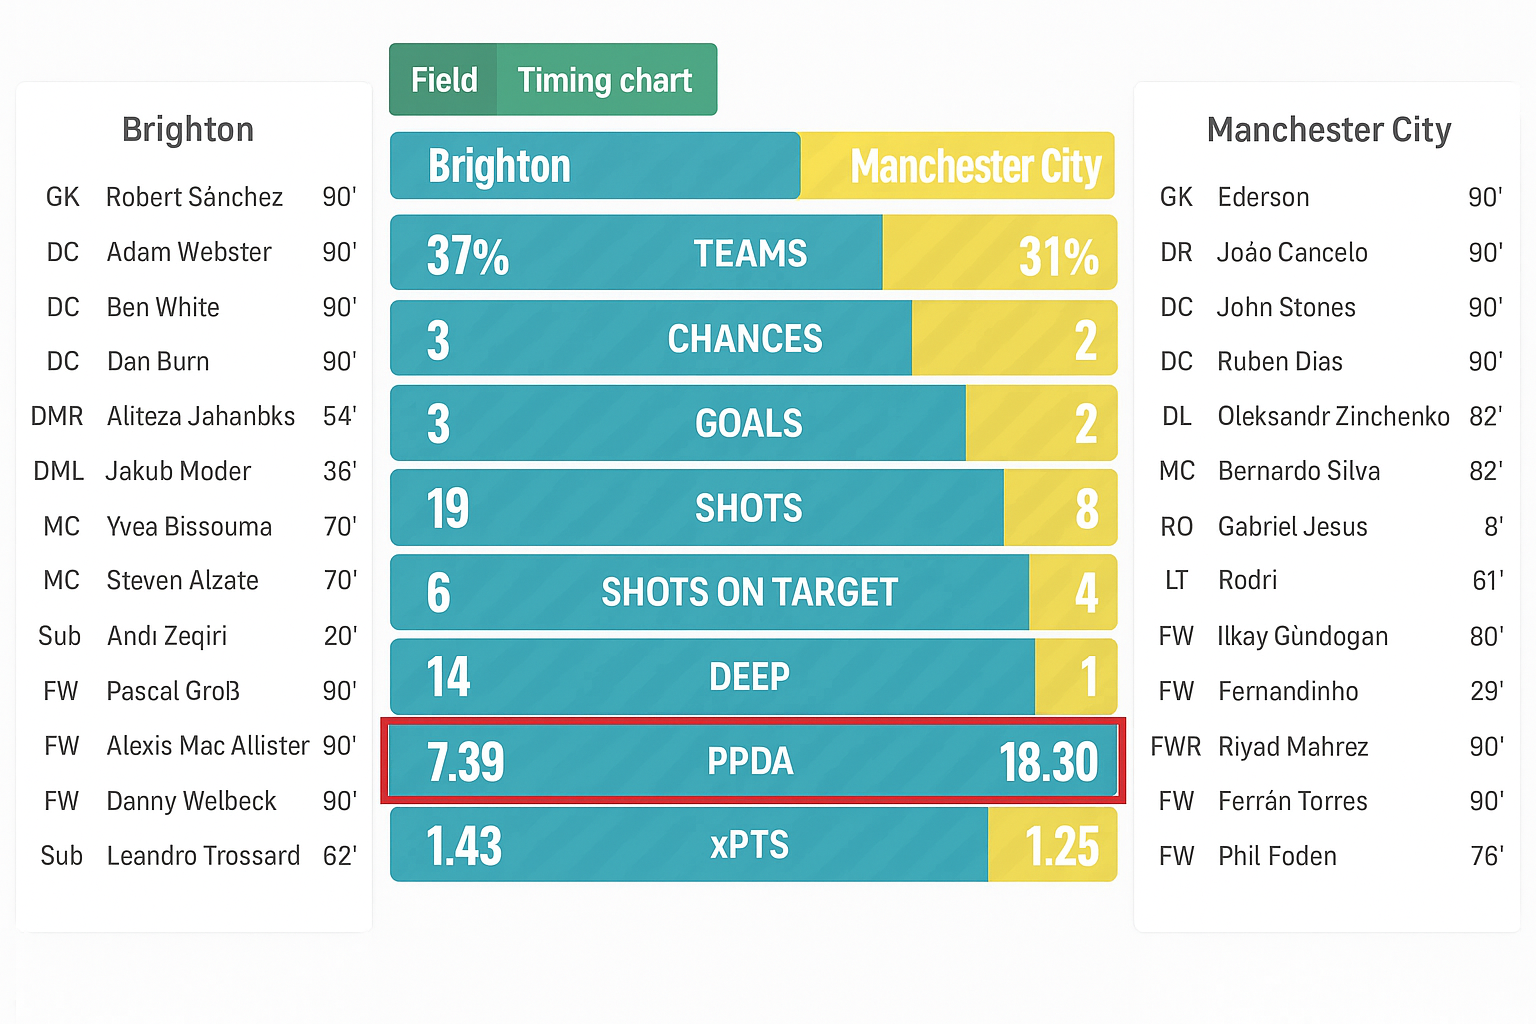Click the SHOTS ON TARGET row

[x=750, y=593]
